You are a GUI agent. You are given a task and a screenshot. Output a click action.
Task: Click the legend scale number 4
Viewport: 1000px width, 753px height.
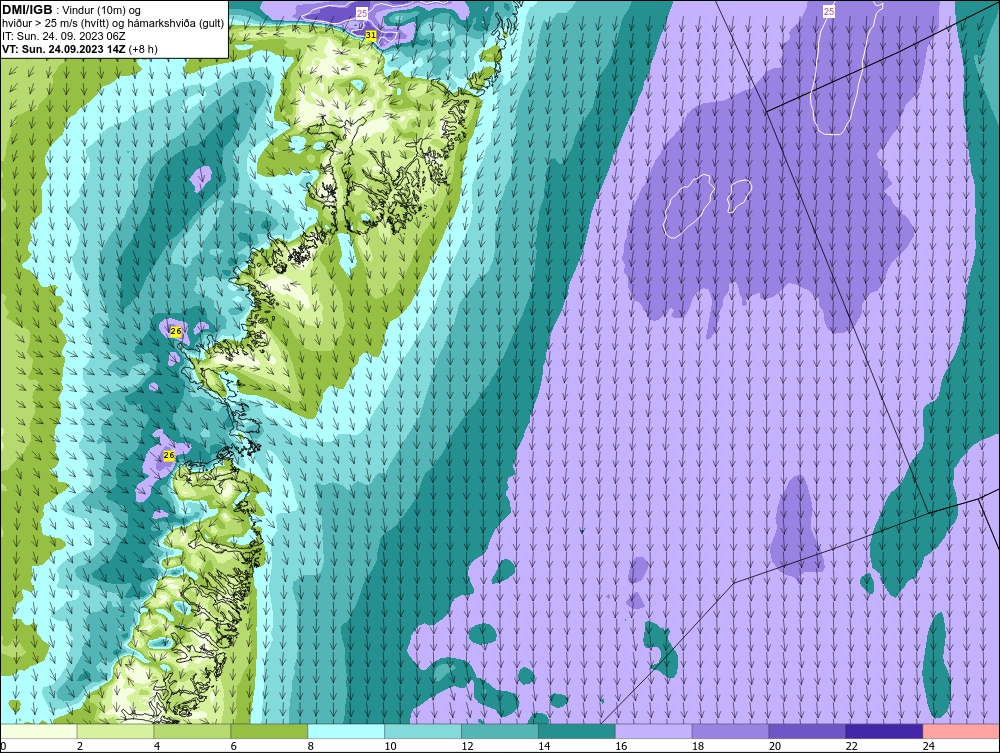click(x=157, y=746)
